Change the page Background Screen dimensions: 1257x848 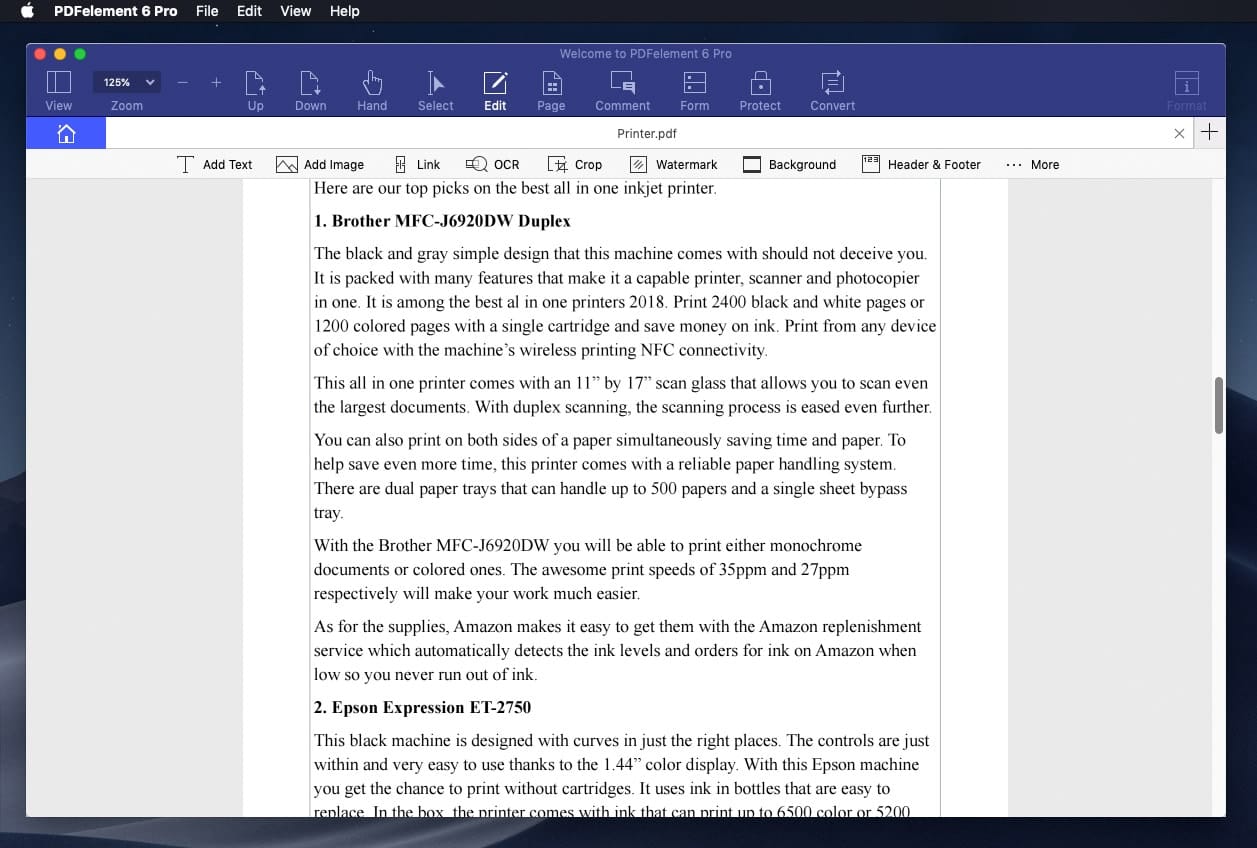click(789, 164)
